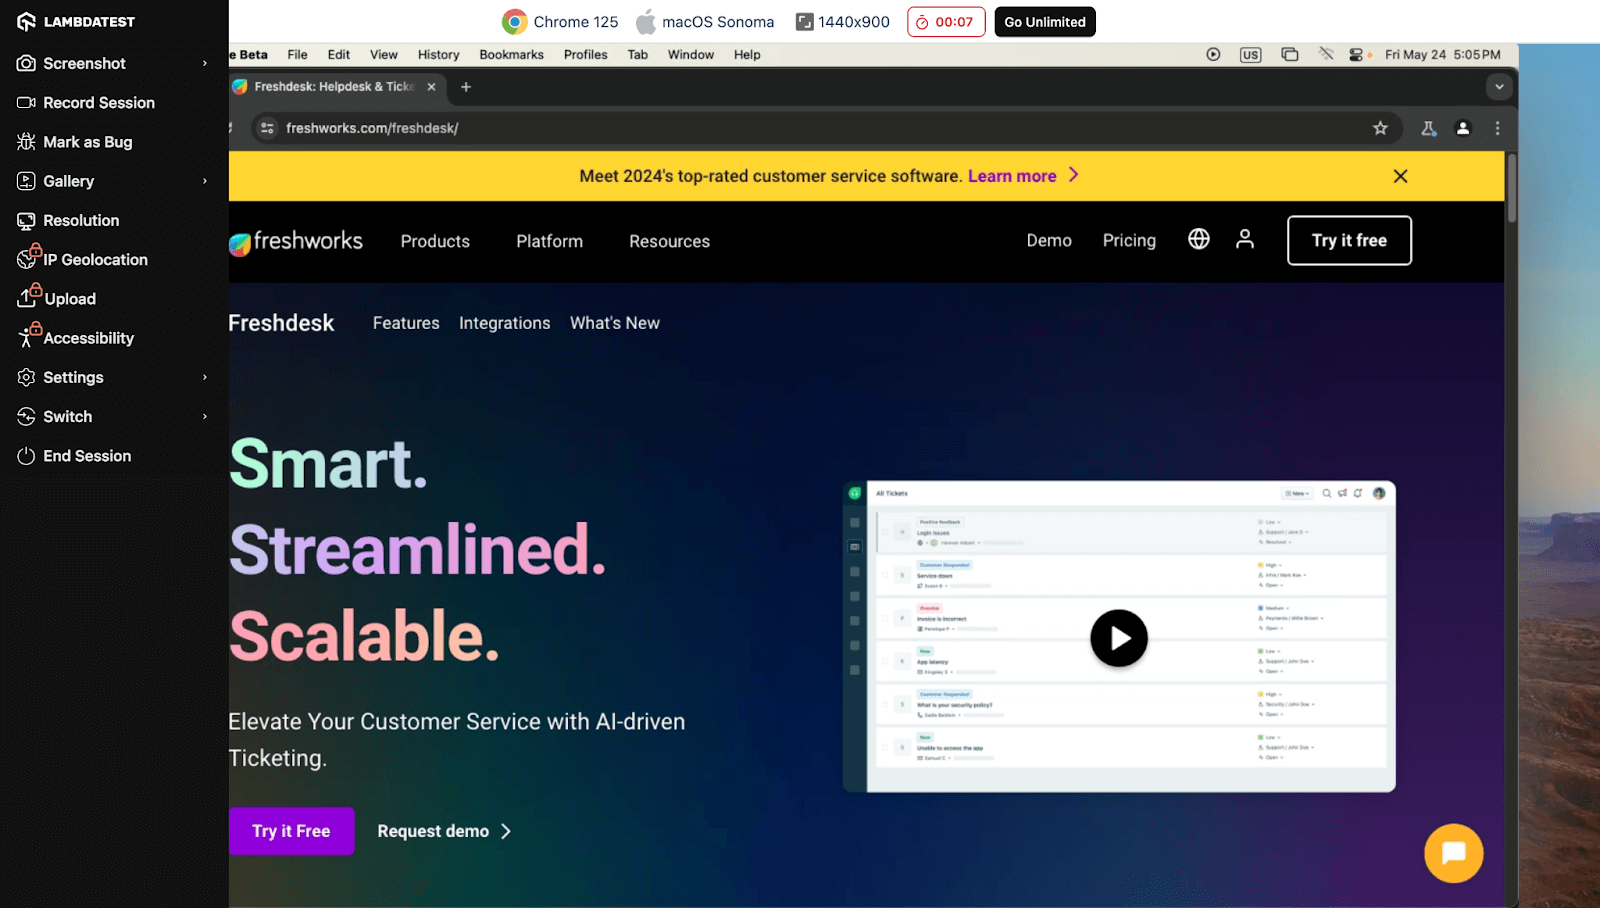1600x908 pixels.
Task: Open a new browser tab
Action: tap(466, 87)
